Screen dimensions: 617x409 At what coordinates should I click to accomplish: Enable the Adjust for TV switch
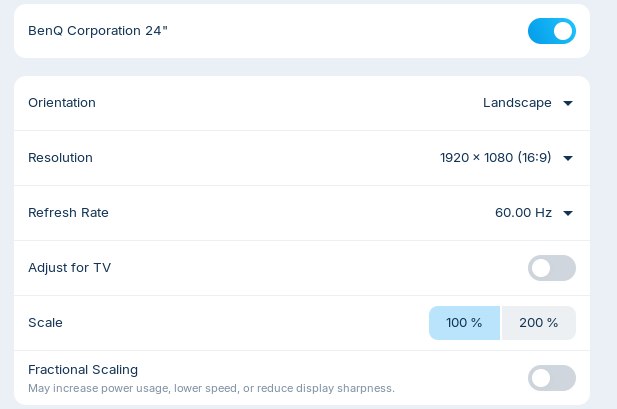click(x=551, y=268)
